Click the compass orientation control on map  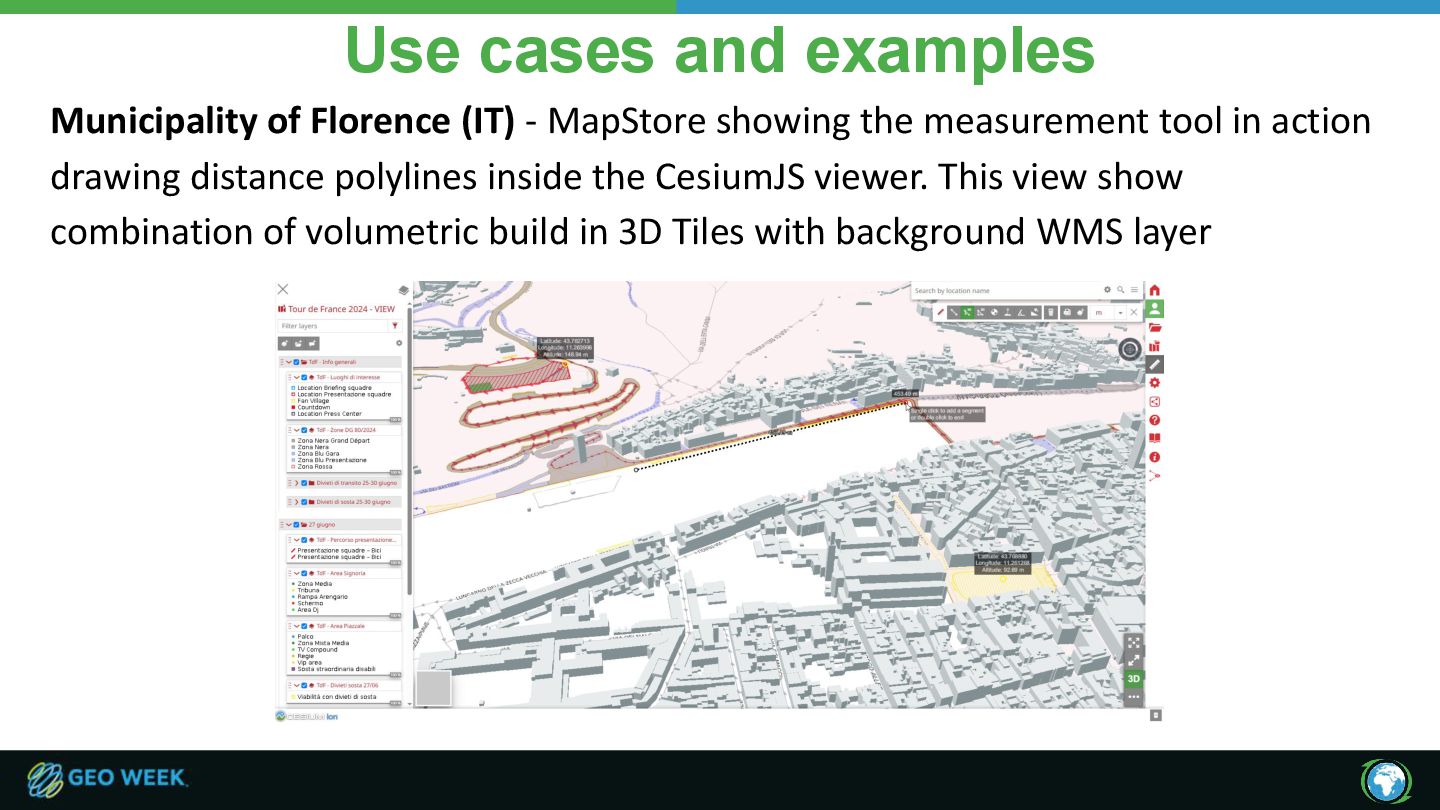(1130, 349)
